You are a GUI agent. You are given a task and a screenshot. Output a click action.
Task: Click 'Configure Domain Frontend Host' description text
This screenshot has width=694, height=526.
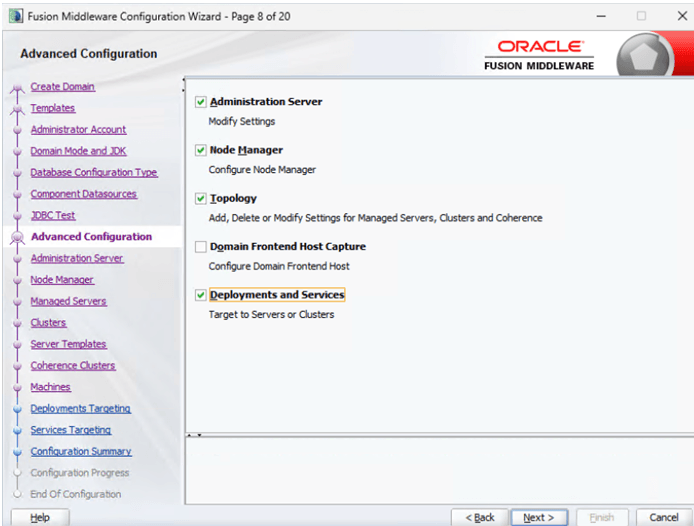pos(279,266)
